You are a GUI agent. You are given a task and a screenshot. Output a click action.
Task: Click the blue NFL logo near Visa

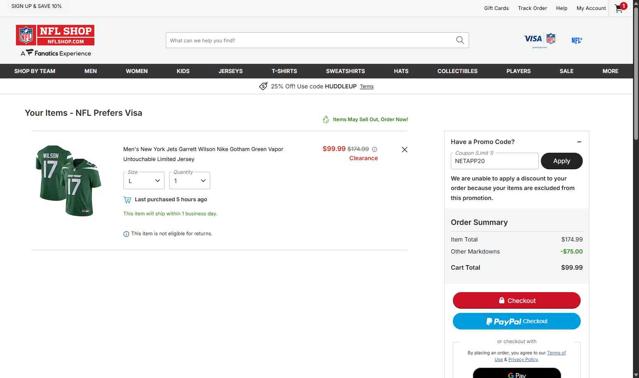577,40
